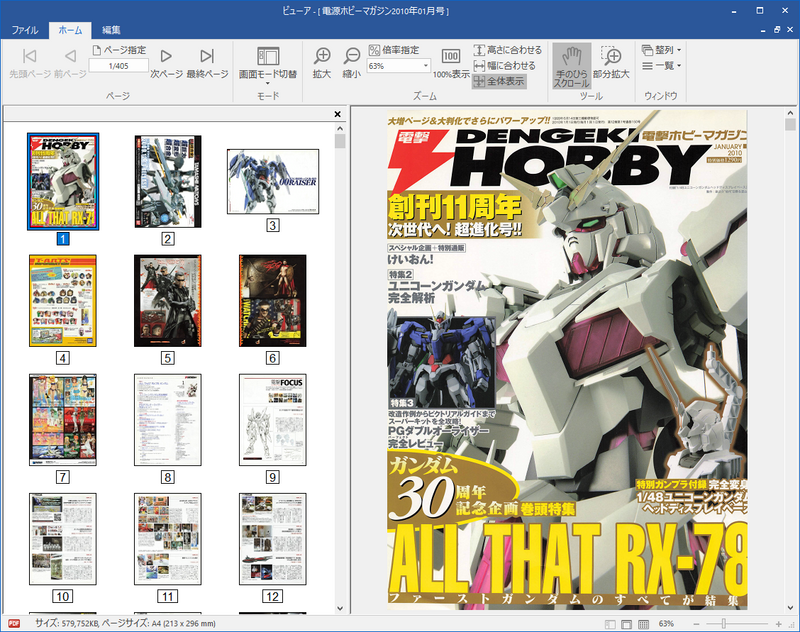Screen dimensions: 800x632
Task: Close the inner document window
Action: click(790, 30)
